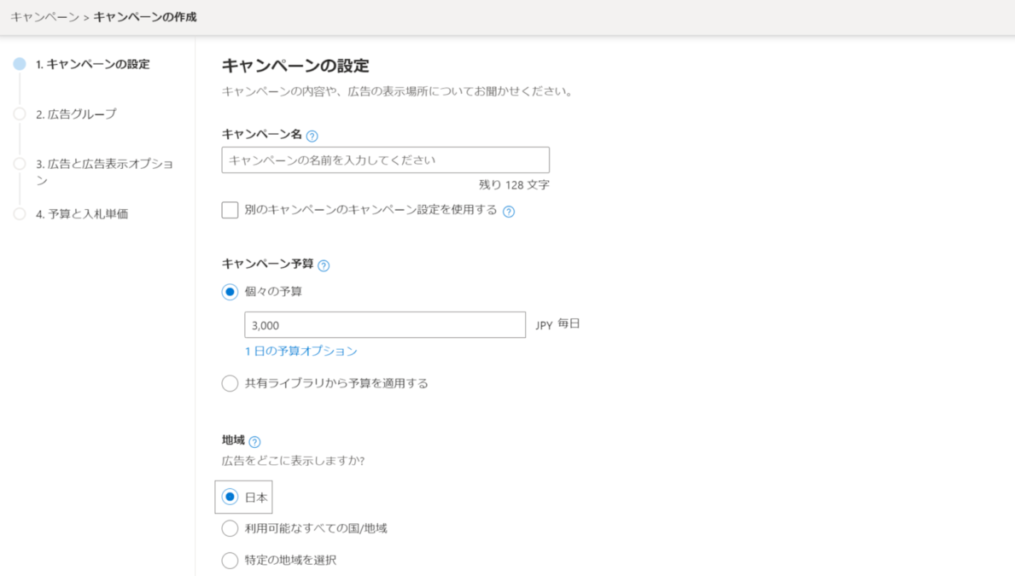The height and width of the screenshot is (576, 1015).
Task: Go to step 2. 広告グループ
Action: pos(76,114)
